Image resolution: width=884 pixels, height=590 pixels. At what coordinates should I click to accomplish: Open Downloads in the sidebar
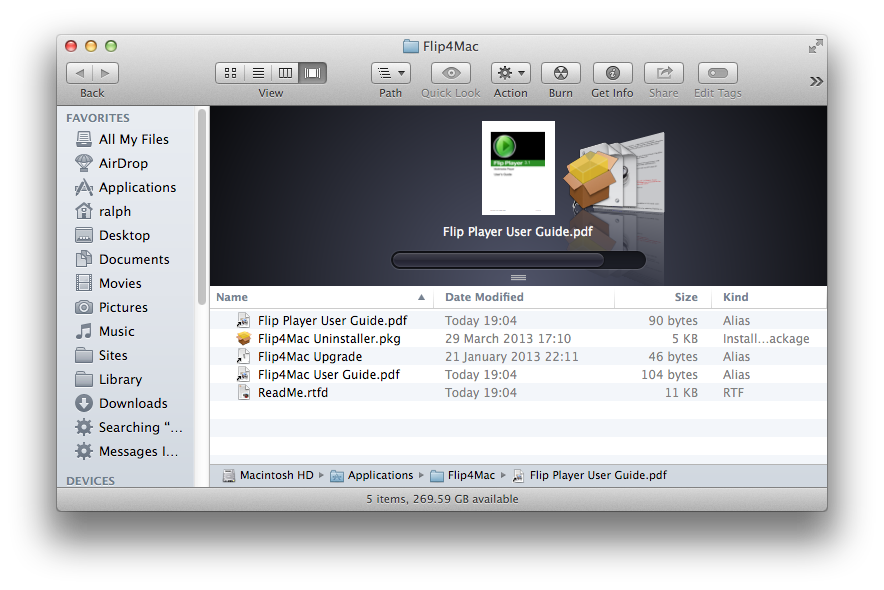121,403
